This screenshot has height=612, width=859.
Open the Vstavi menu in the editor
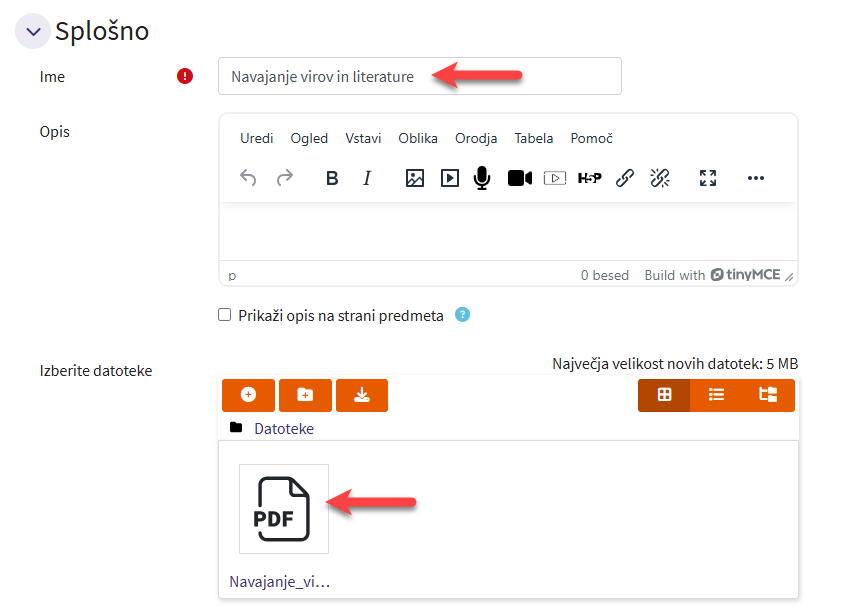pos(363,138)
